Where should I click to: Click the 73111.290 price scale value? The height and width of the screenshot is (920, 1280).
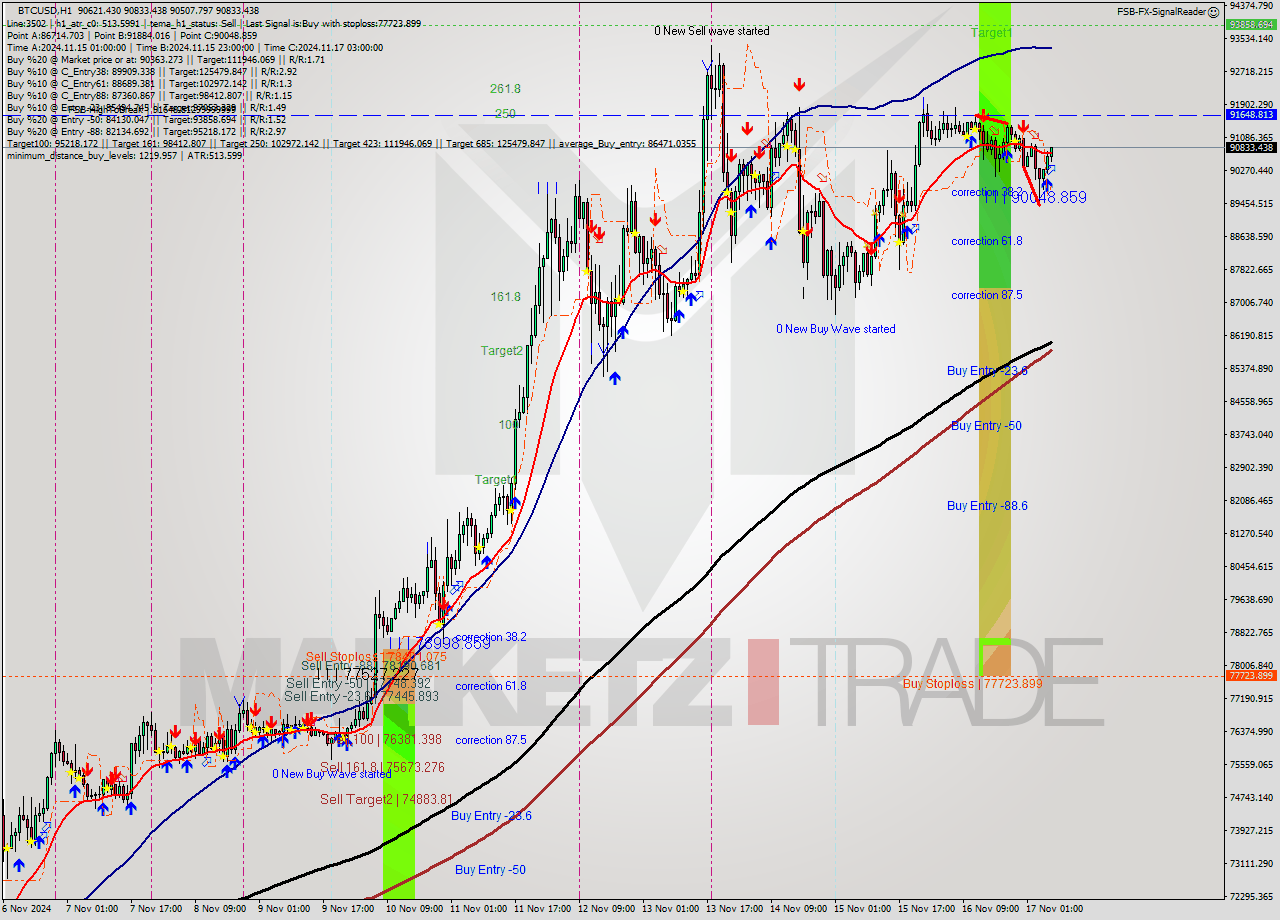click(x=1250, y=863)
